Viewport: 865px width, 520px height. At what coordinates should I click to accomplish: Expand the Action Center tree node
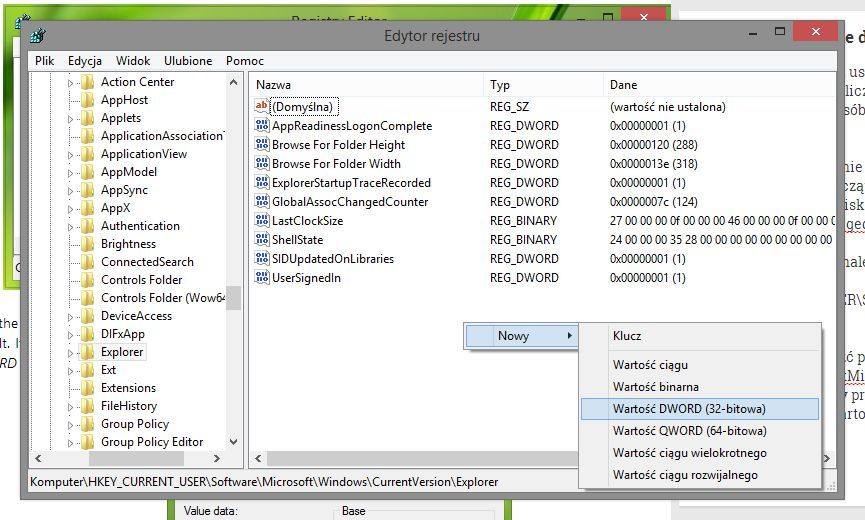pos(70,83)
